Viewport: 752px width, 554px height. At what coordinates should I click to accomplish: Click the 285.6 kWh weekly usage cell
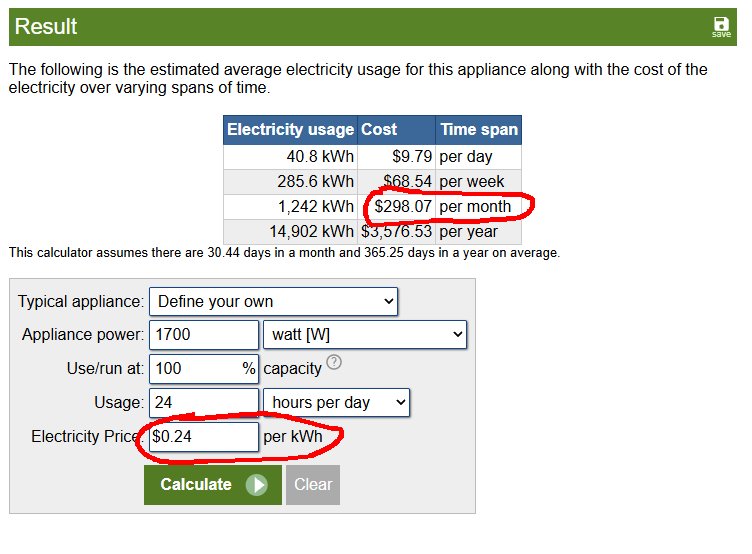[315, 182]
